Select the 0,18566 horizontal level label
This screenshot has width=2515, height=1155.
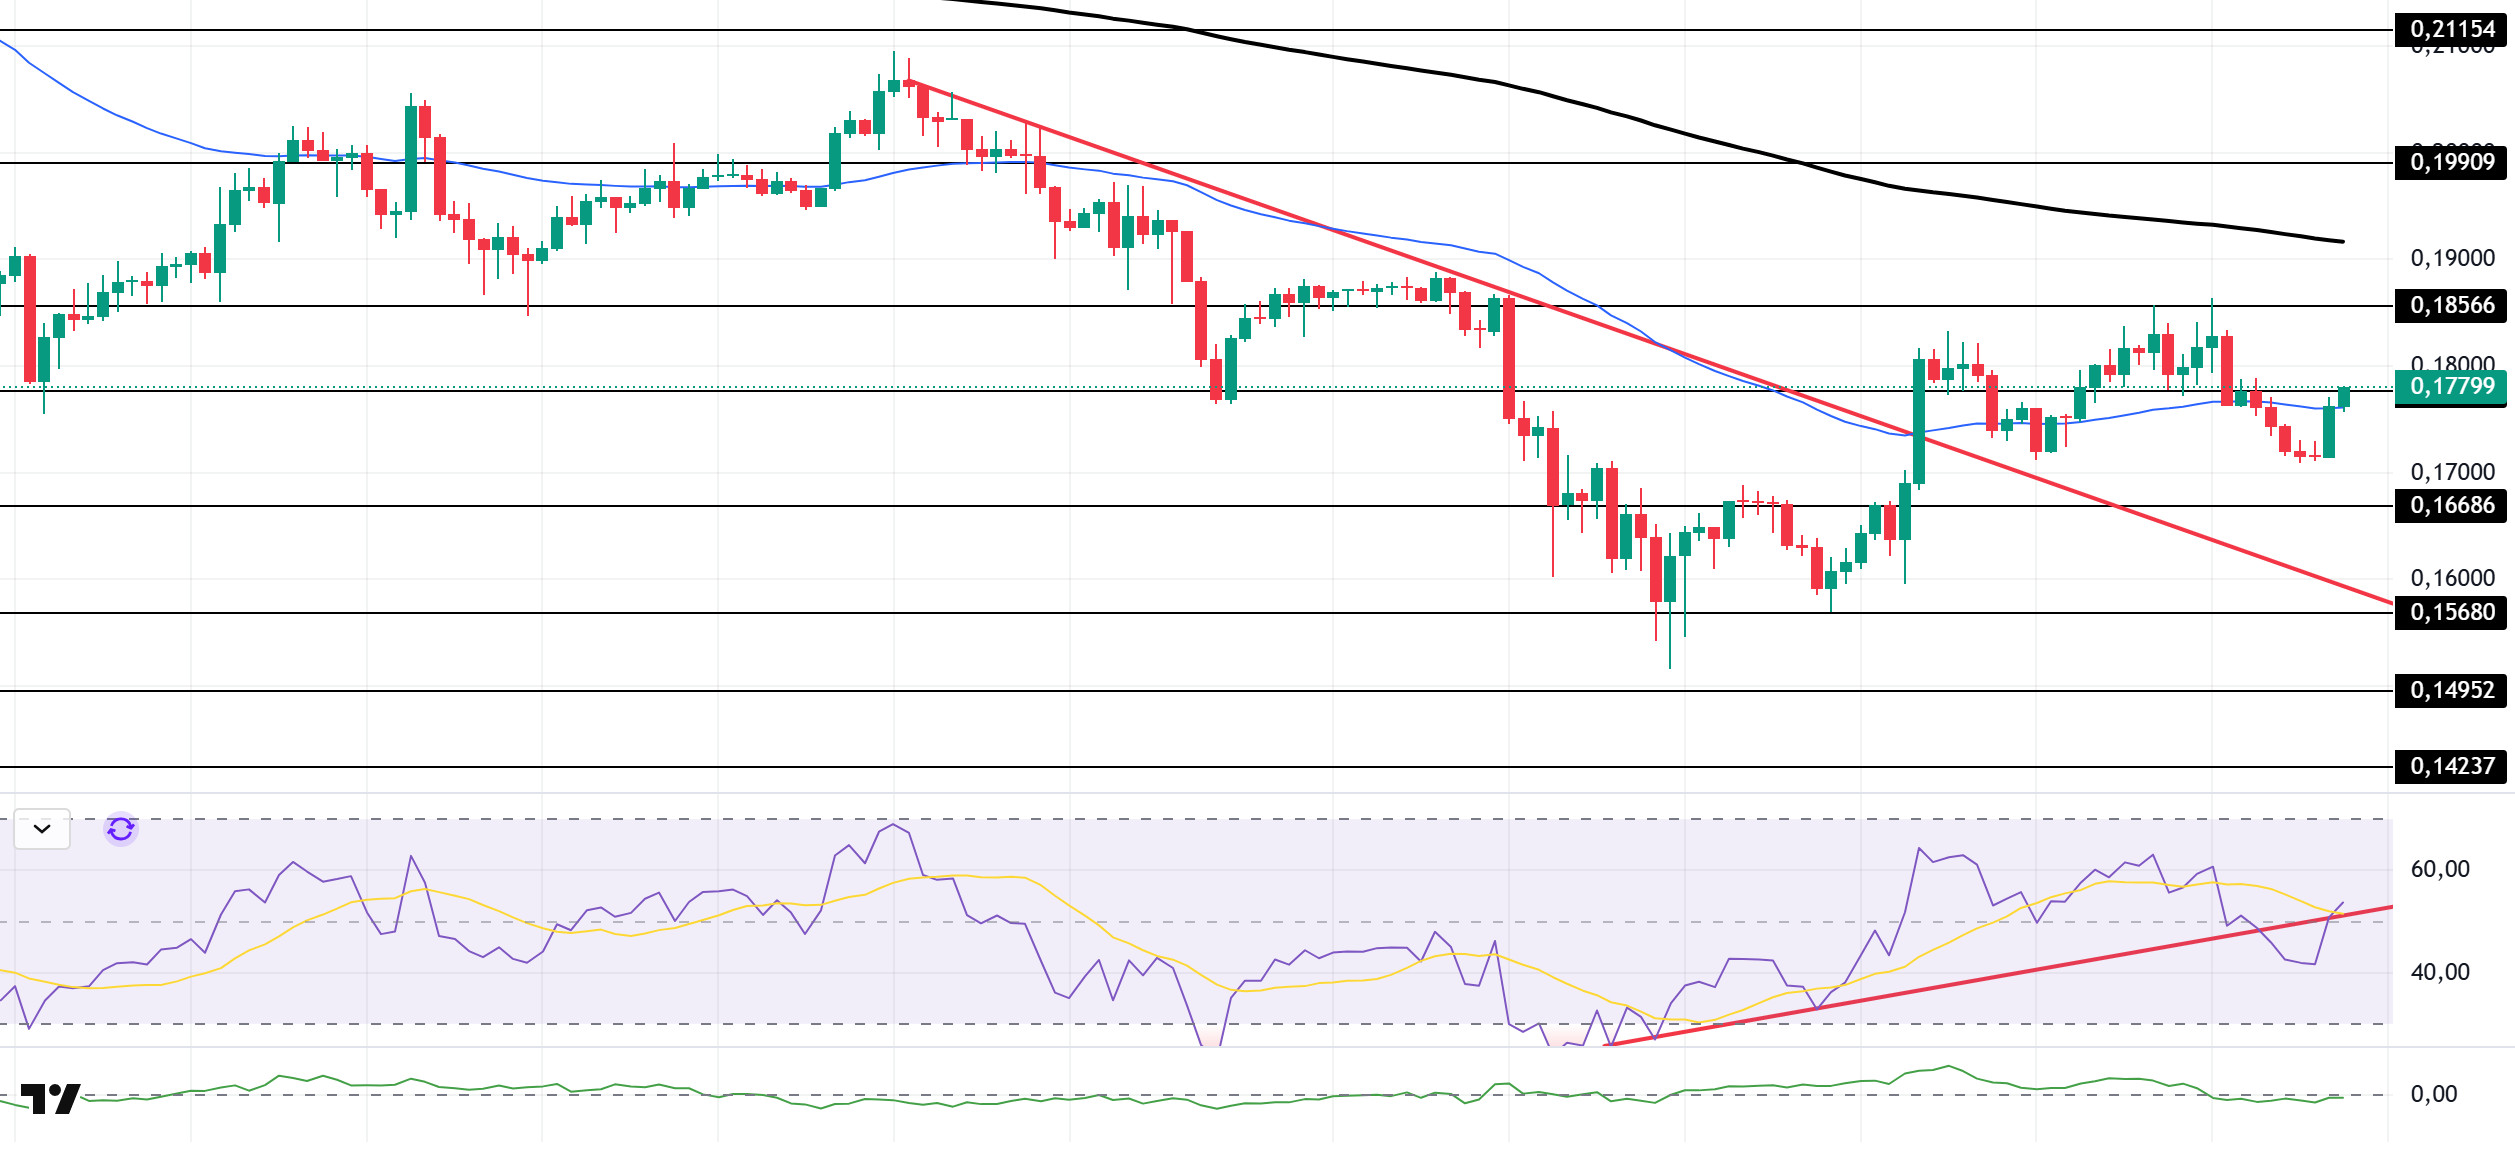pos(2451,306)
